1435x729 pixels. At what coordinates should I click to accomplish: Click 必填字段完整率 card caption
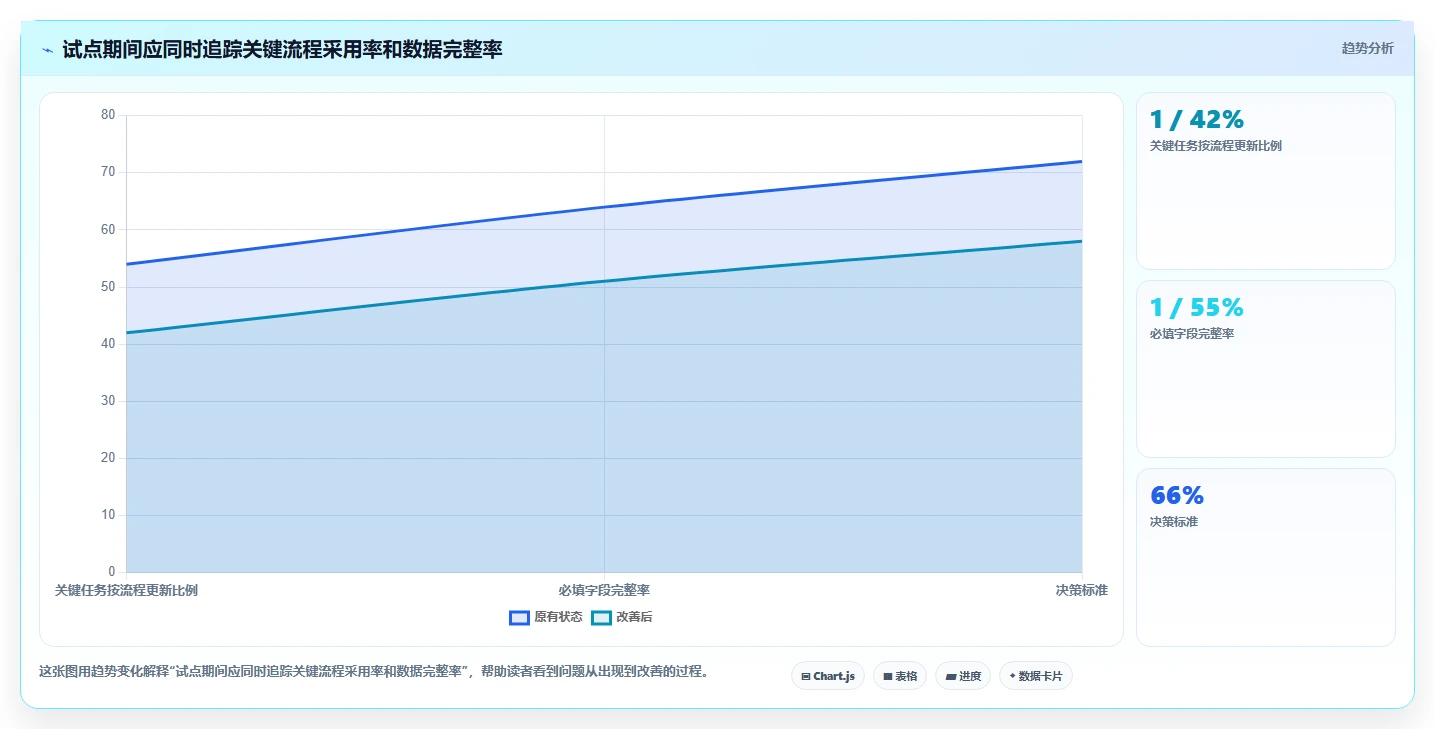pyautogui.click(x=1192, y=334)
